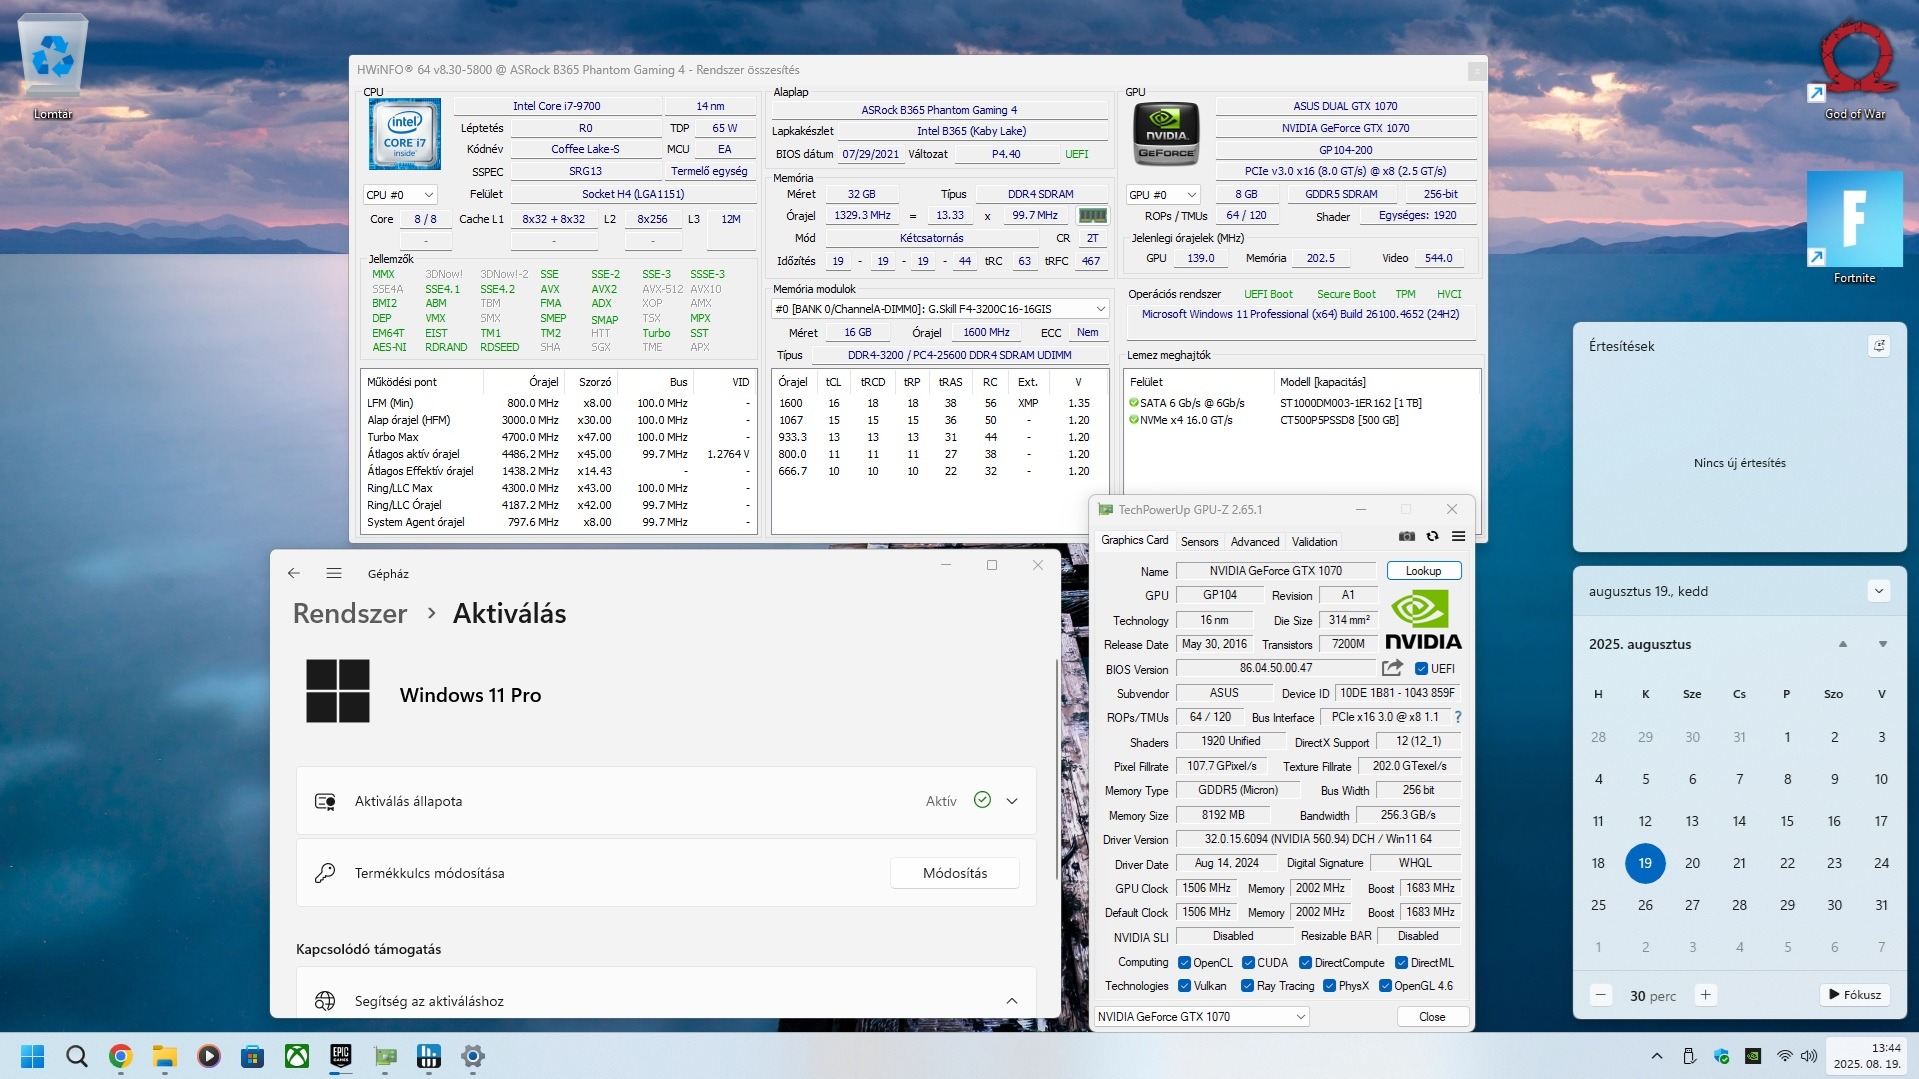This screenshot has height=1079, width=1919.
Task: Go to previous month in calendar
Action: point(1843,644)
